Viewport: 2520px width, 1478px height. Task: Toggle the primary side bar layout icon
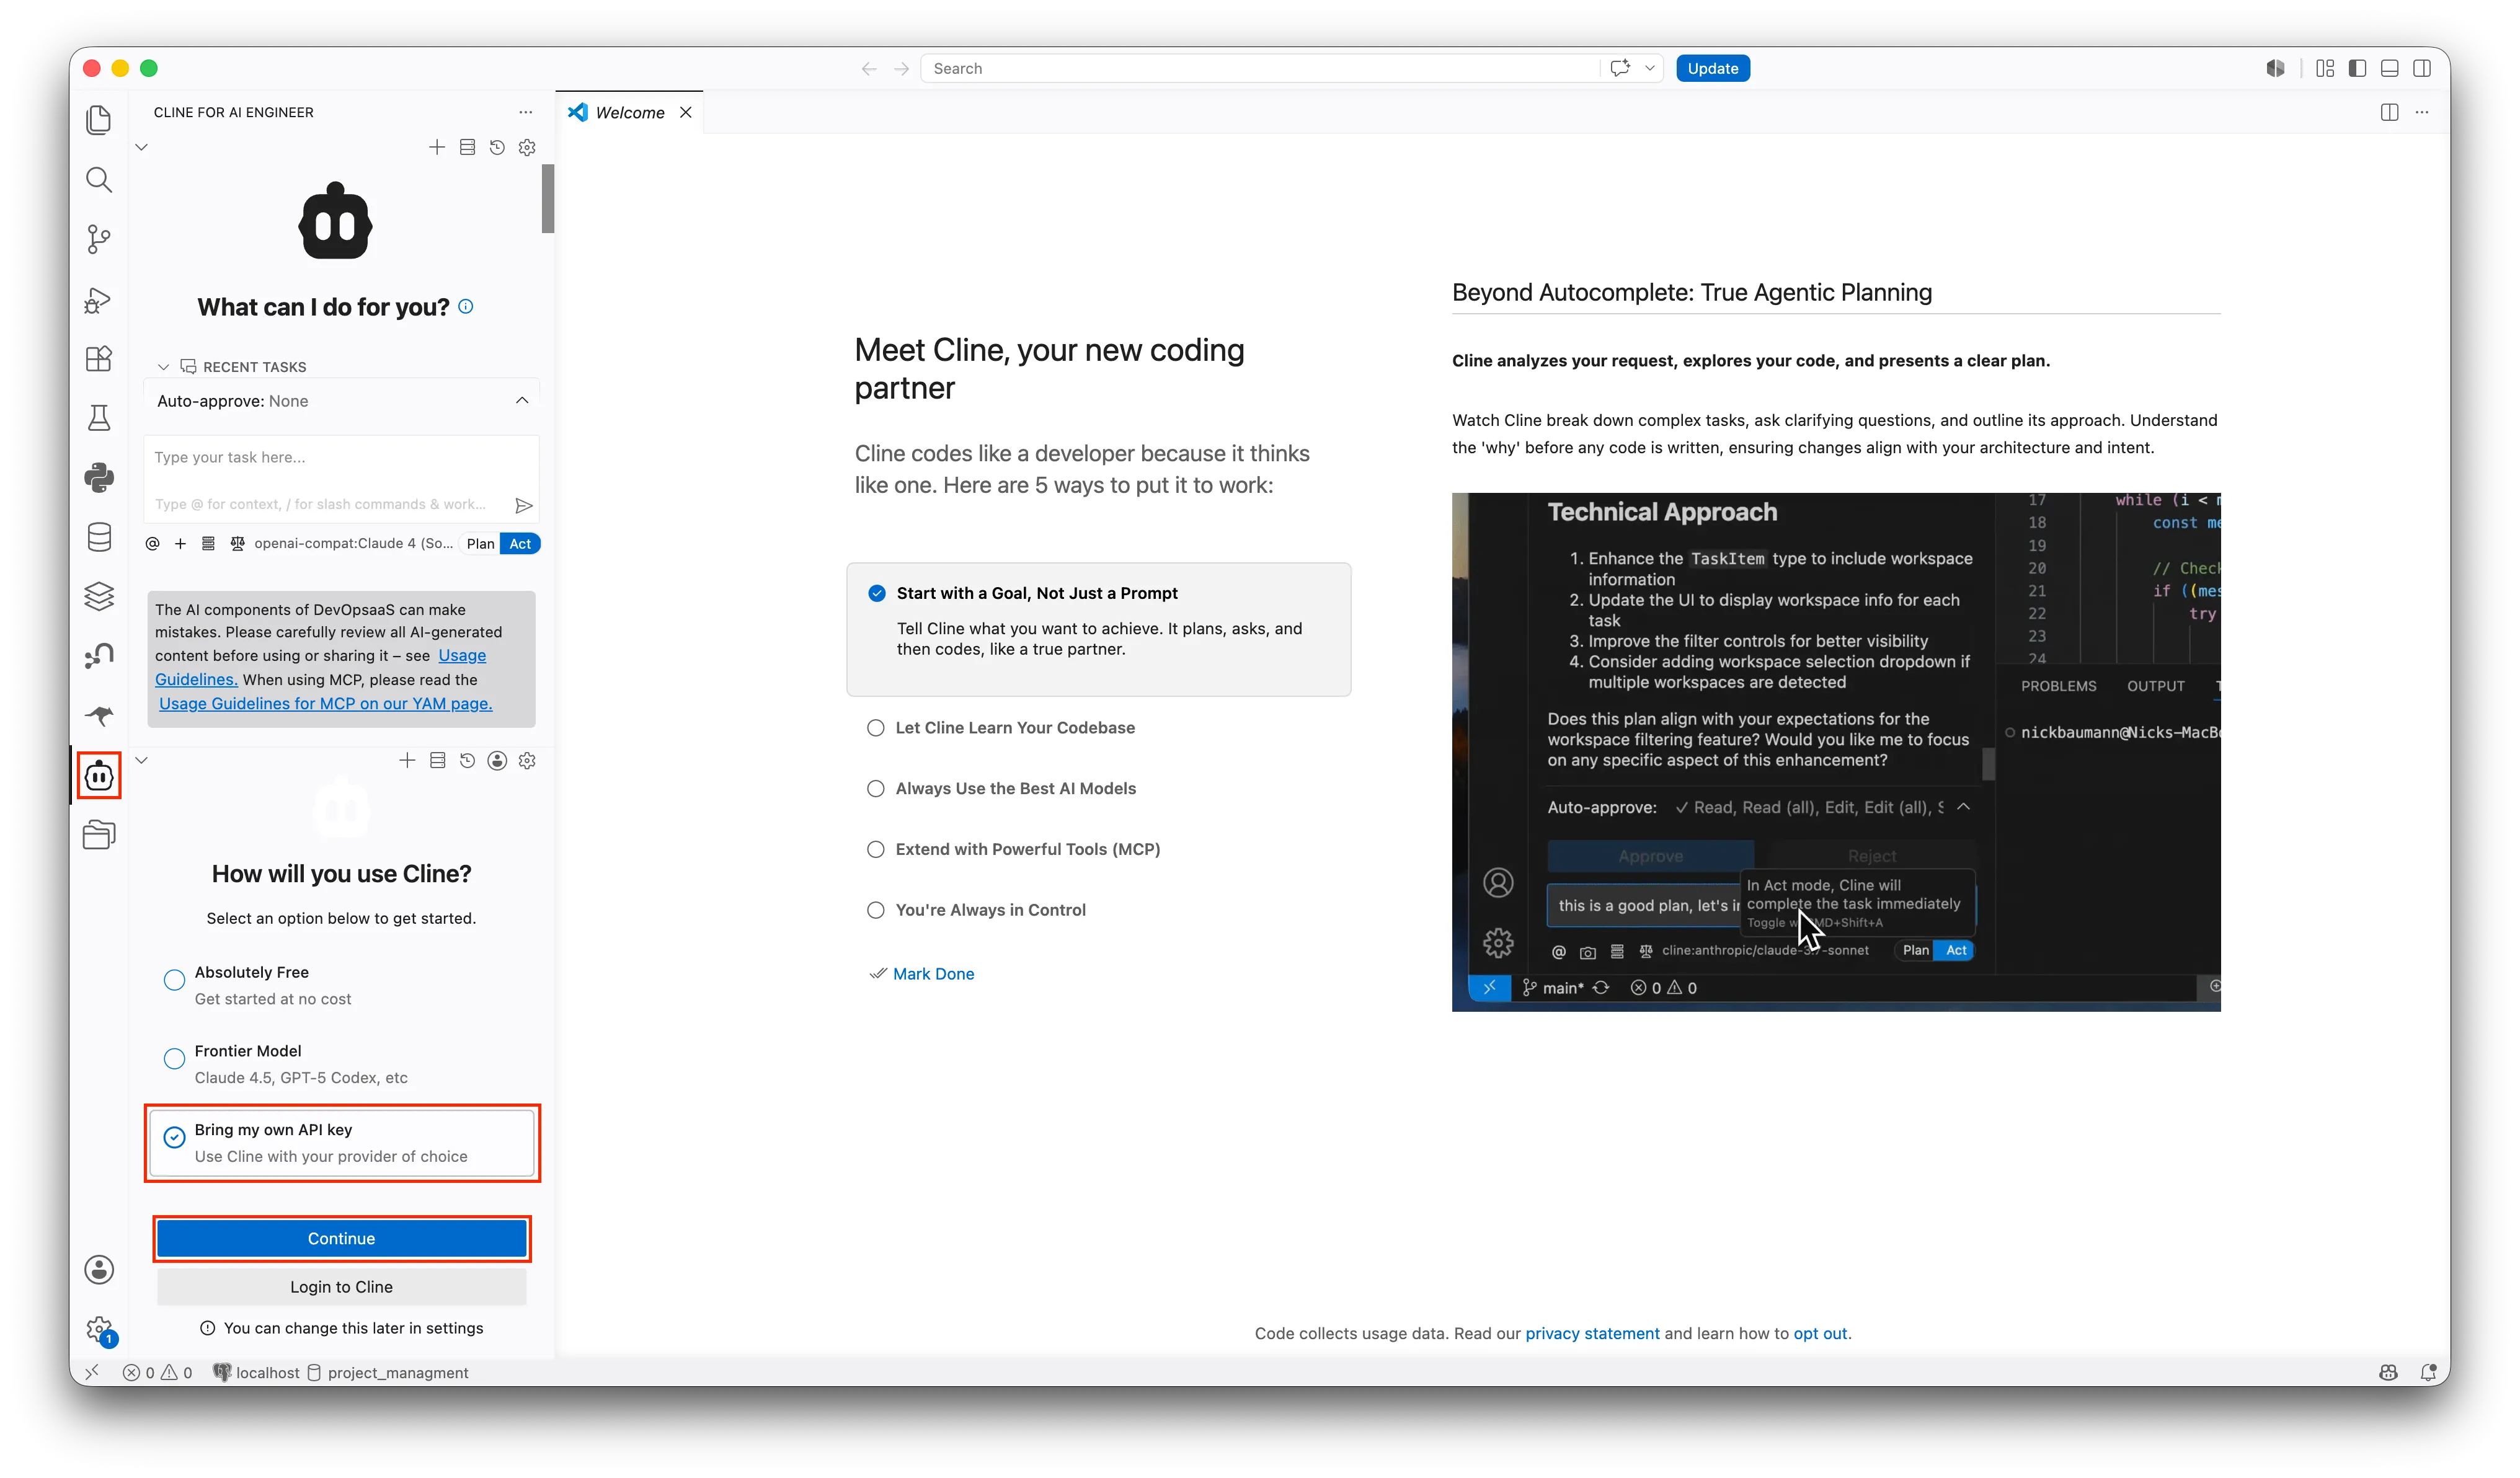click(x=2357, y=68)
